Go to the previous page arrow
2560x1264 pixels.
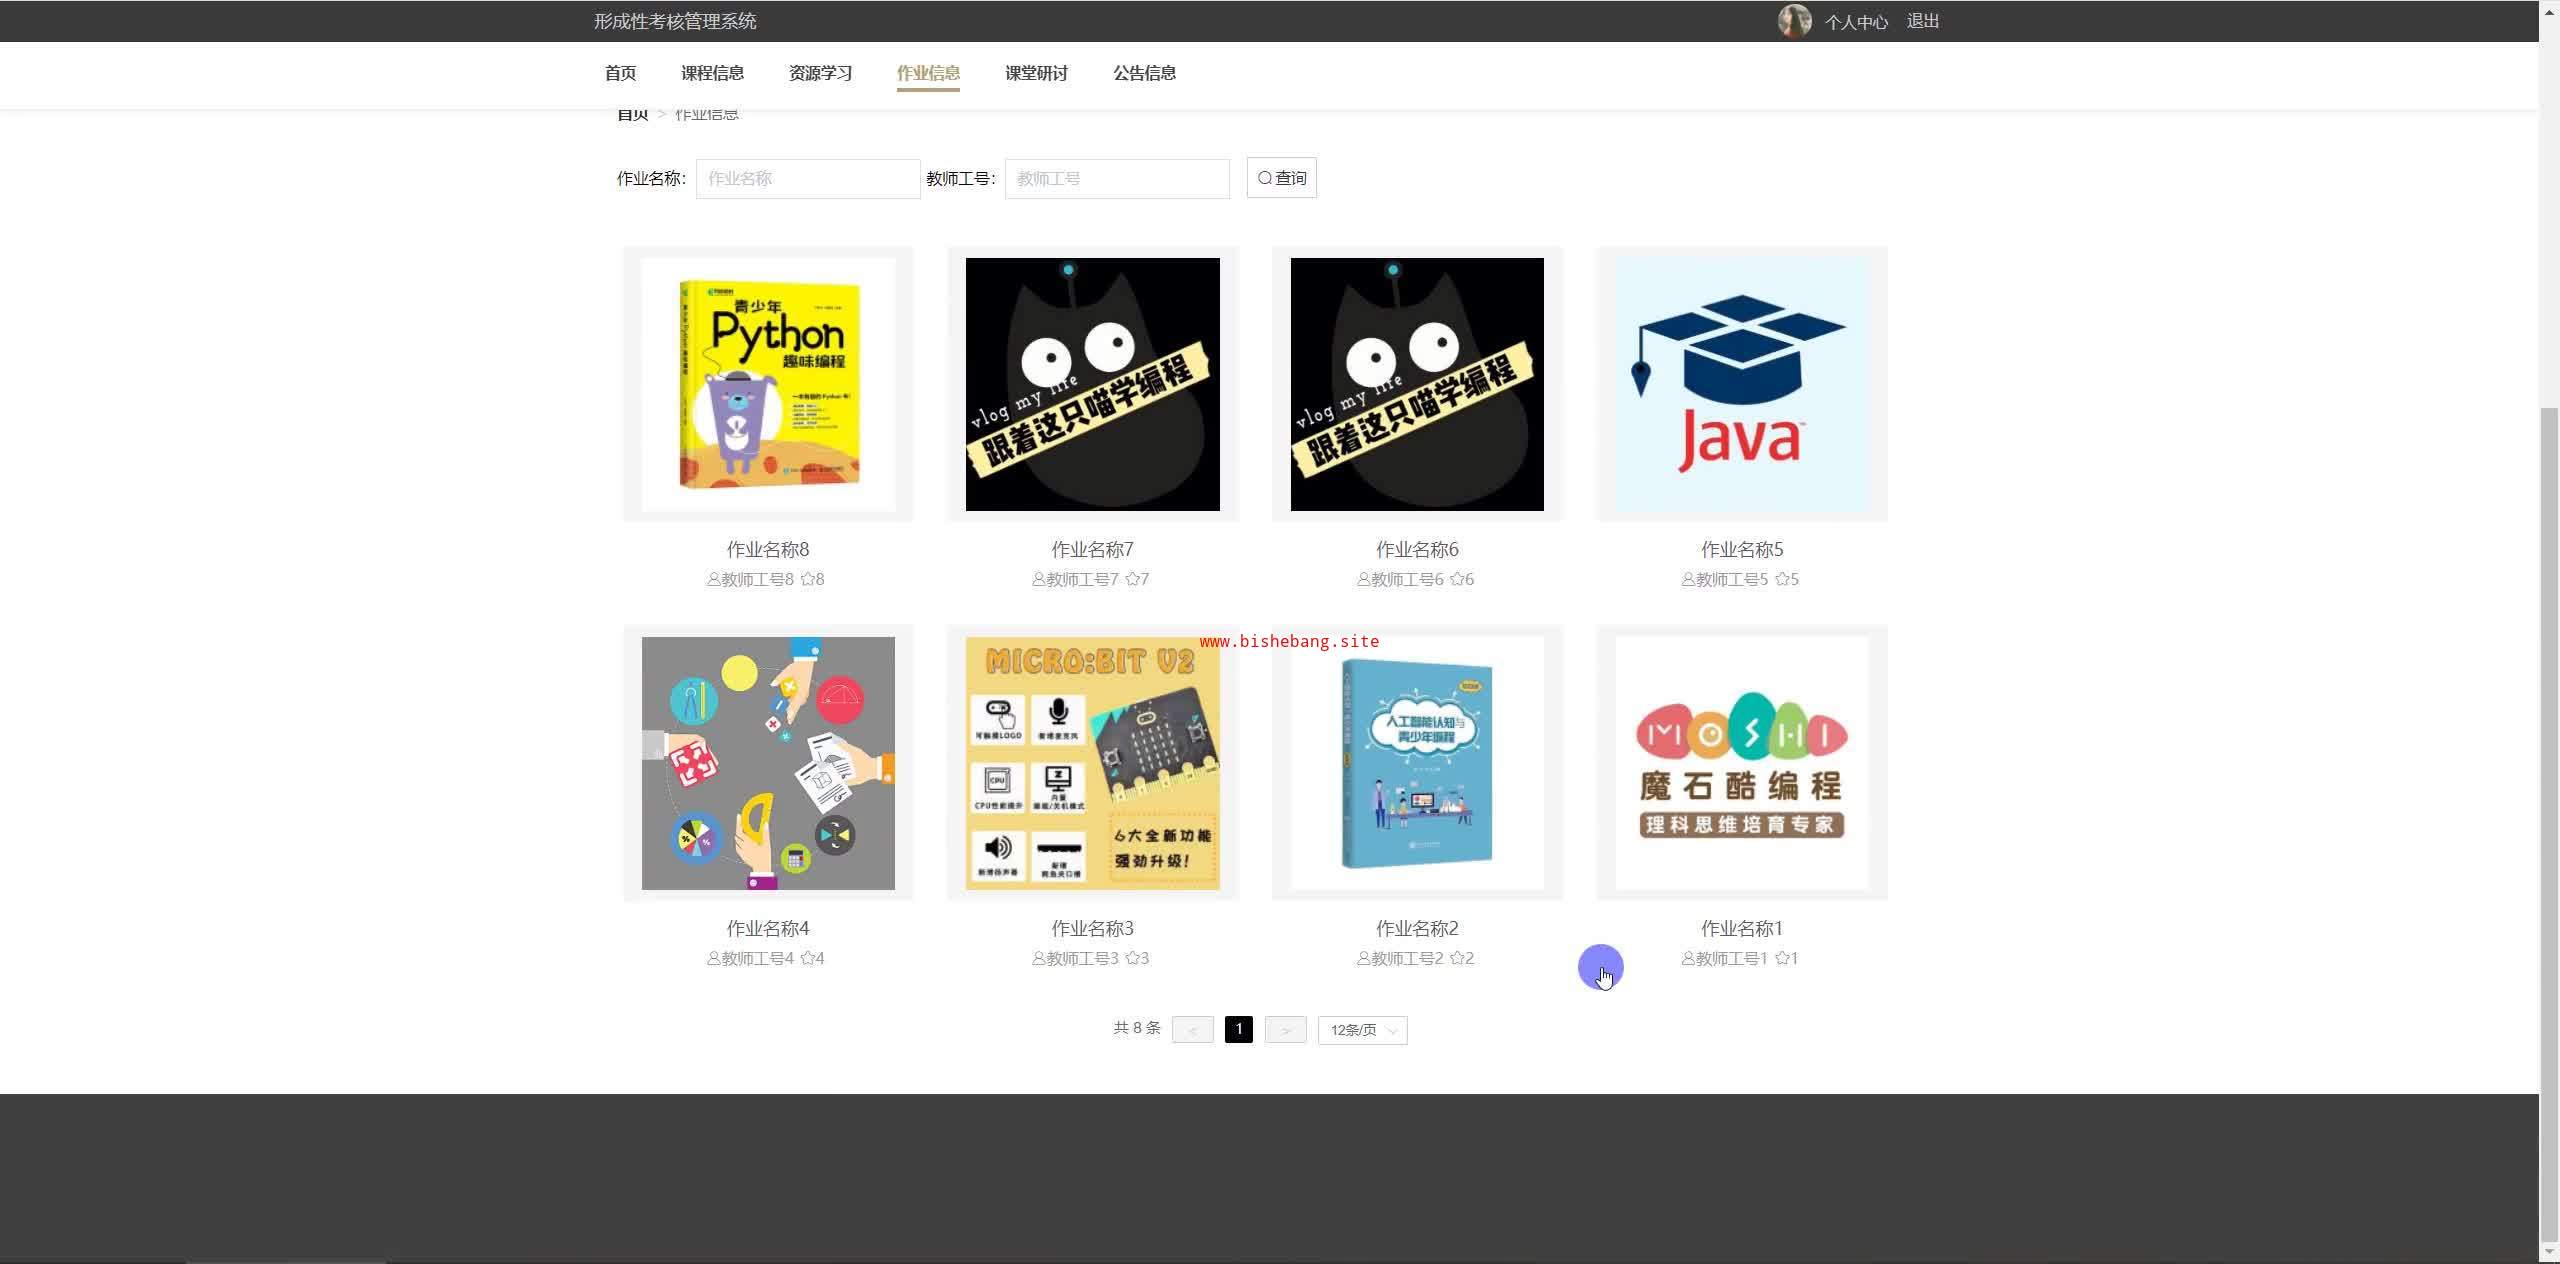point(1192,1030)
